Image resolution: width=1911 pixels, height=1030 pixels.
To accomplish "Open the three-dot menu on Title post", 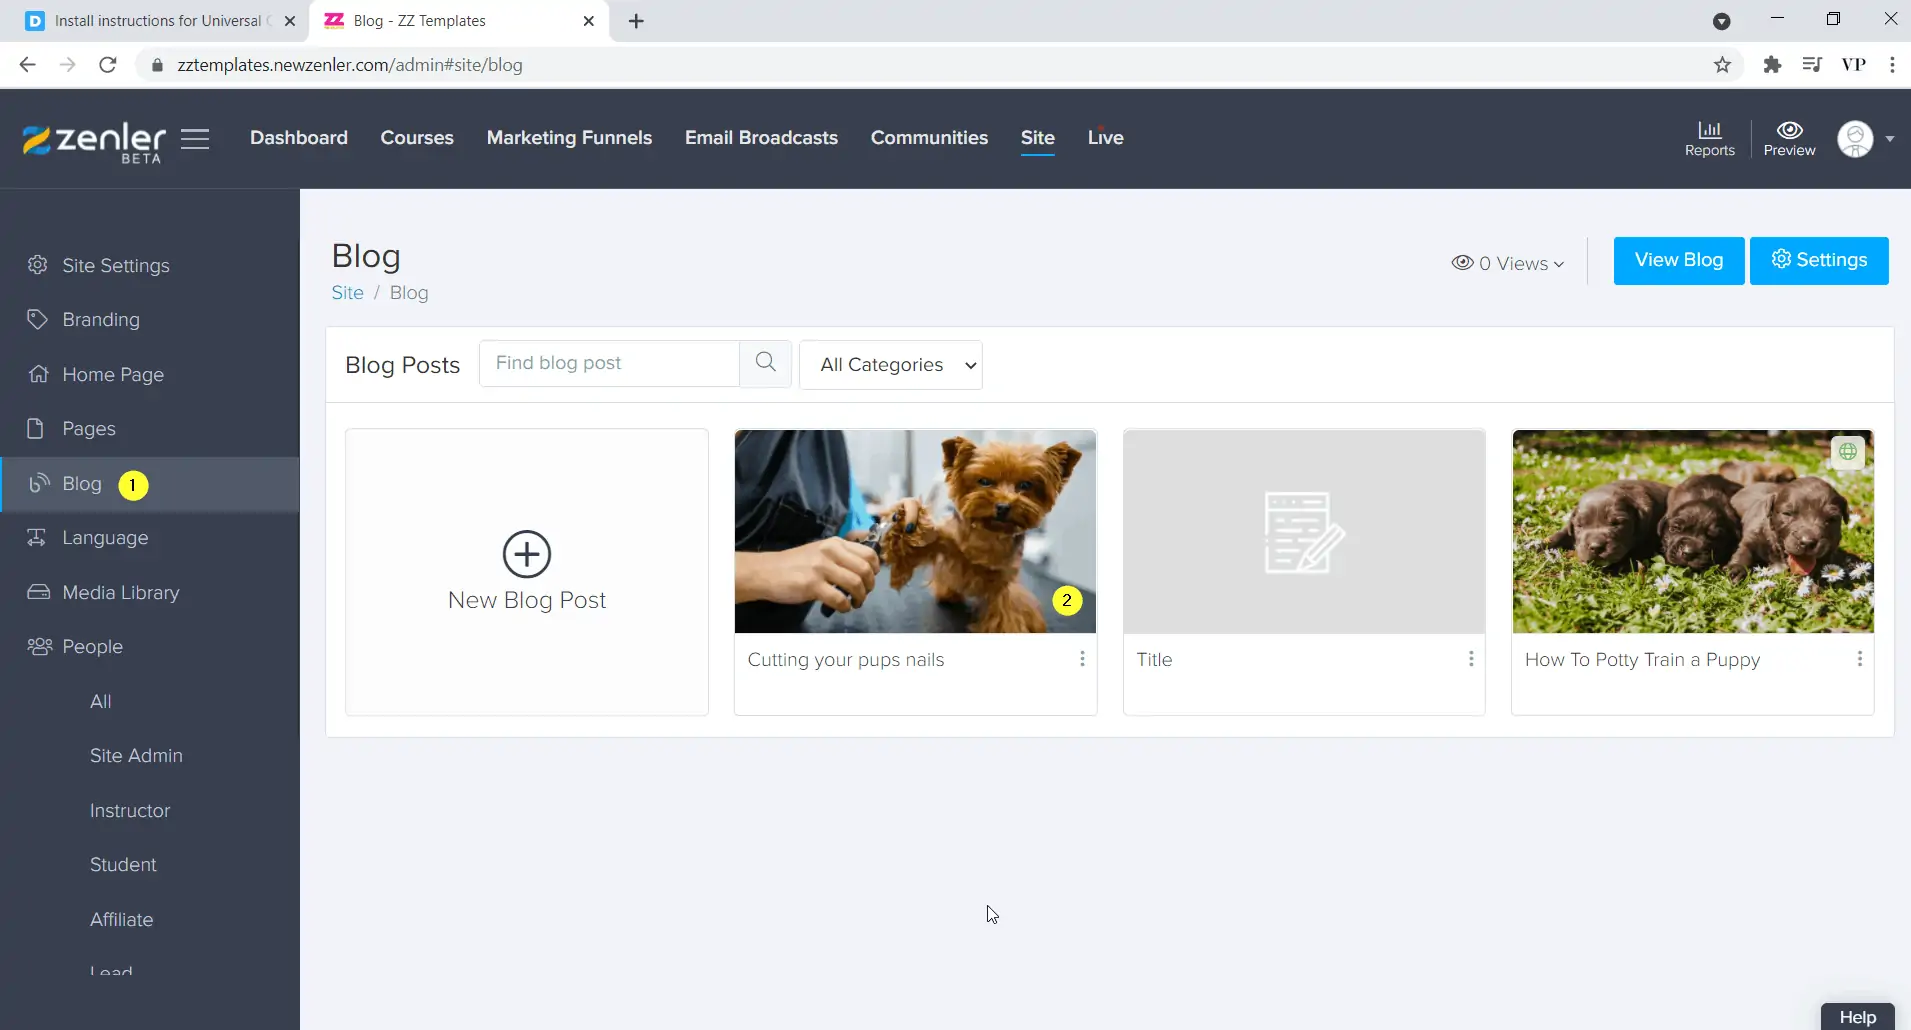I will 1470,658.
